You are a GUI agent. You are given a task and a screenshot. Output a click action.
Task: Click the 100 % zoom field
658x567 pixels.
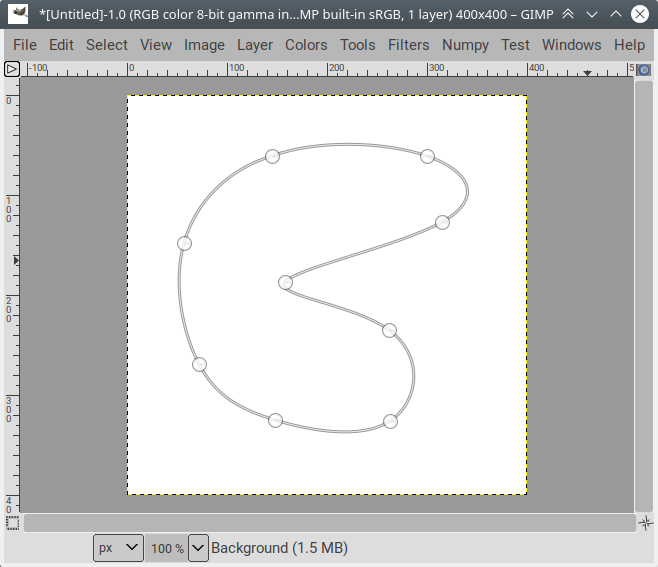pyautogui.click(x=167, y=548)
